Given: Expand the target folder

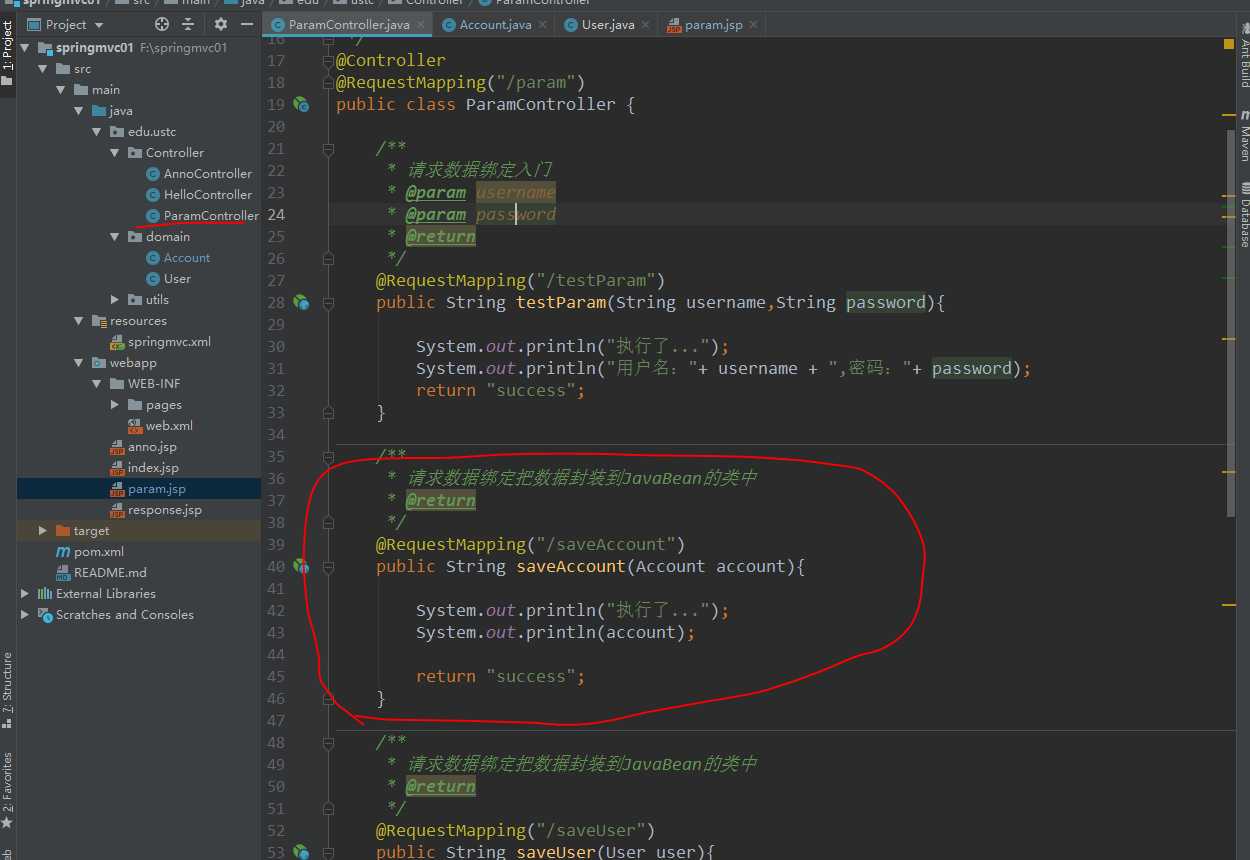Looking at the screenshot, I should 43,531.
